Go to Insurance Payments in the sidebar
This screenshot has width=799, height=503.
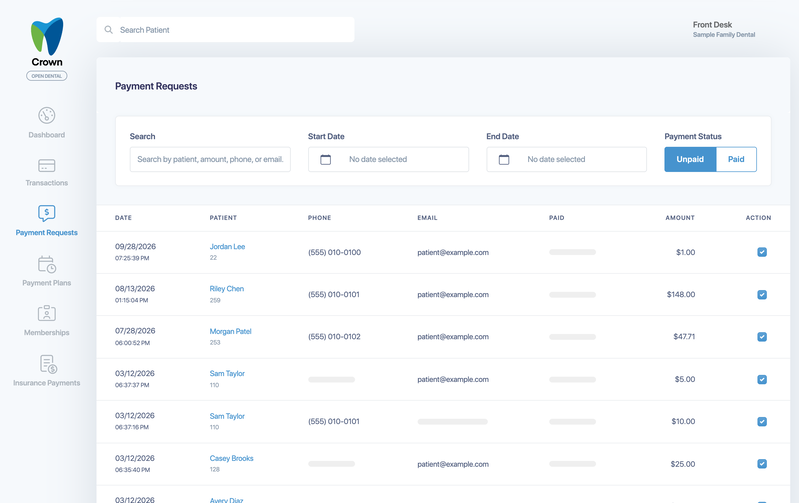tap(46, 383)
